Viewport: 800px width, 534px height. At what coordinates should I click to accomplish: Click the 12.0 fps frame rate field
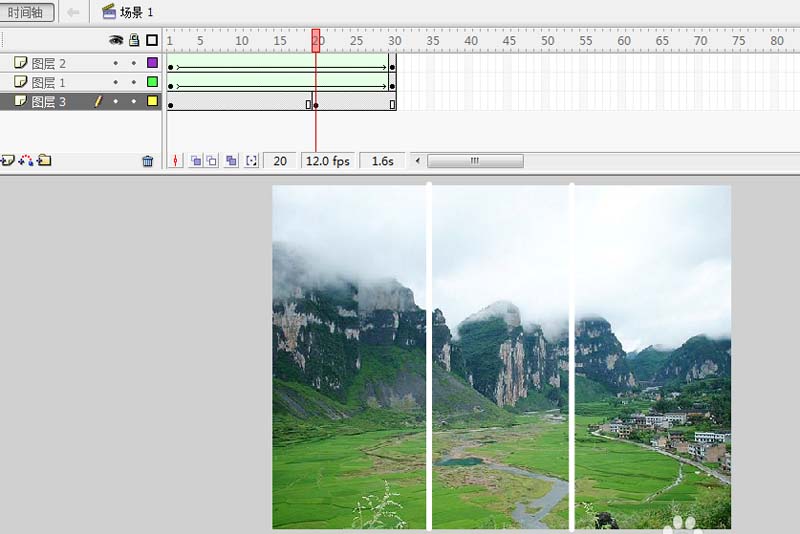(328, 161)
